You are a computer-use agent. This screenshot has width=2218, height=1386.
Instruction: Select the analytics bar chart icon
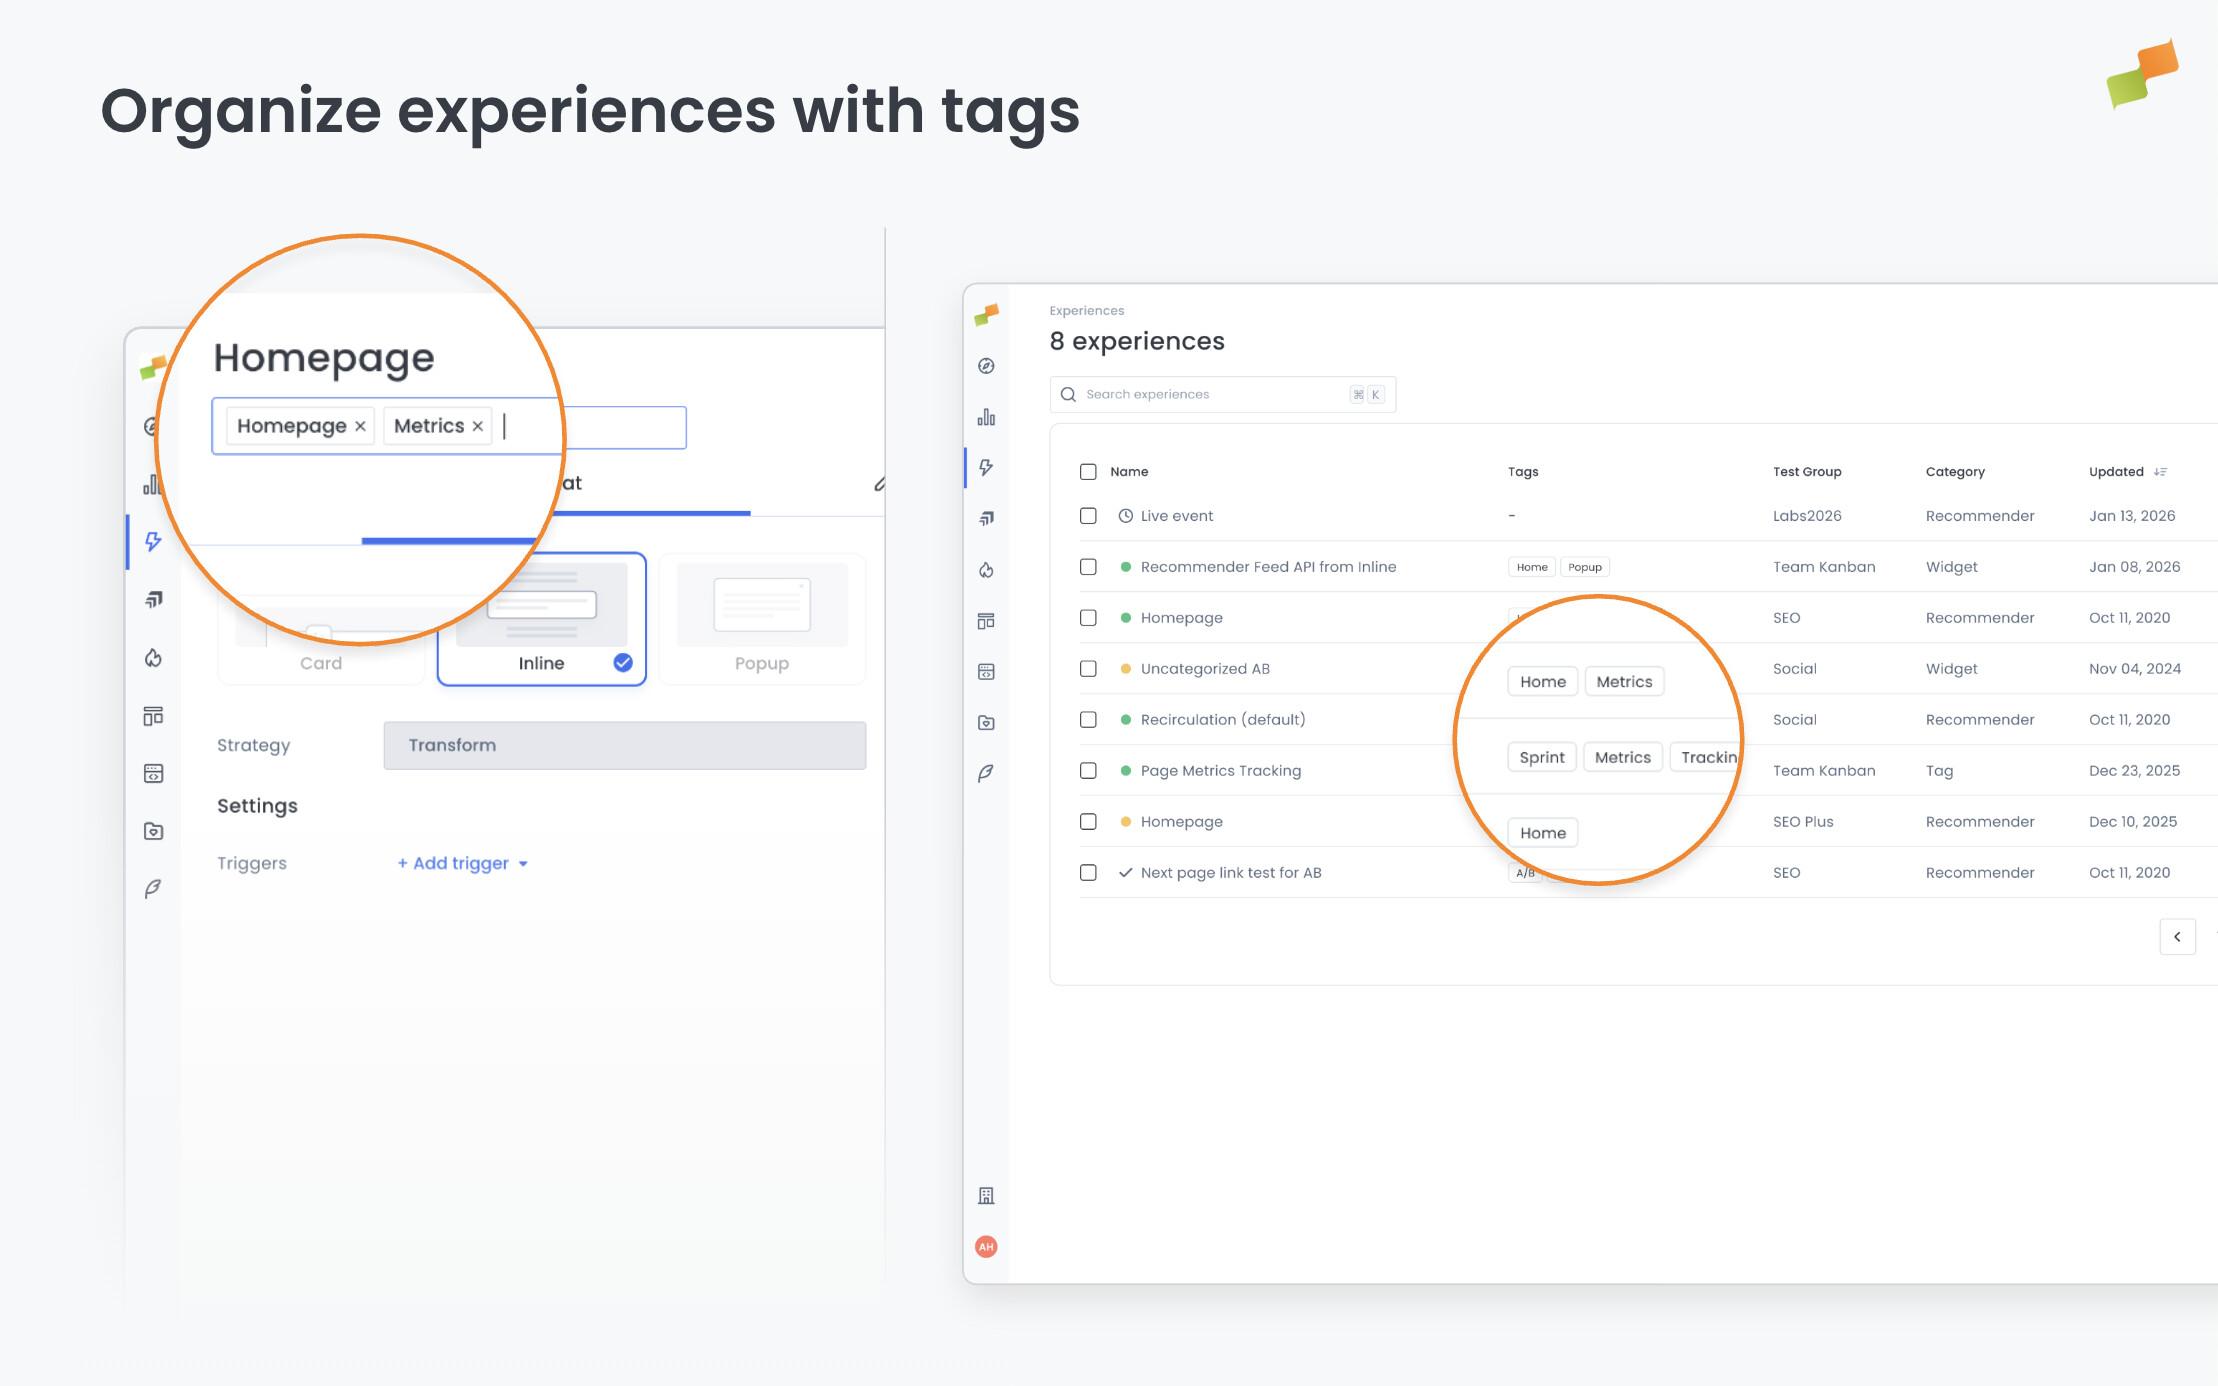tap(986, 418)
